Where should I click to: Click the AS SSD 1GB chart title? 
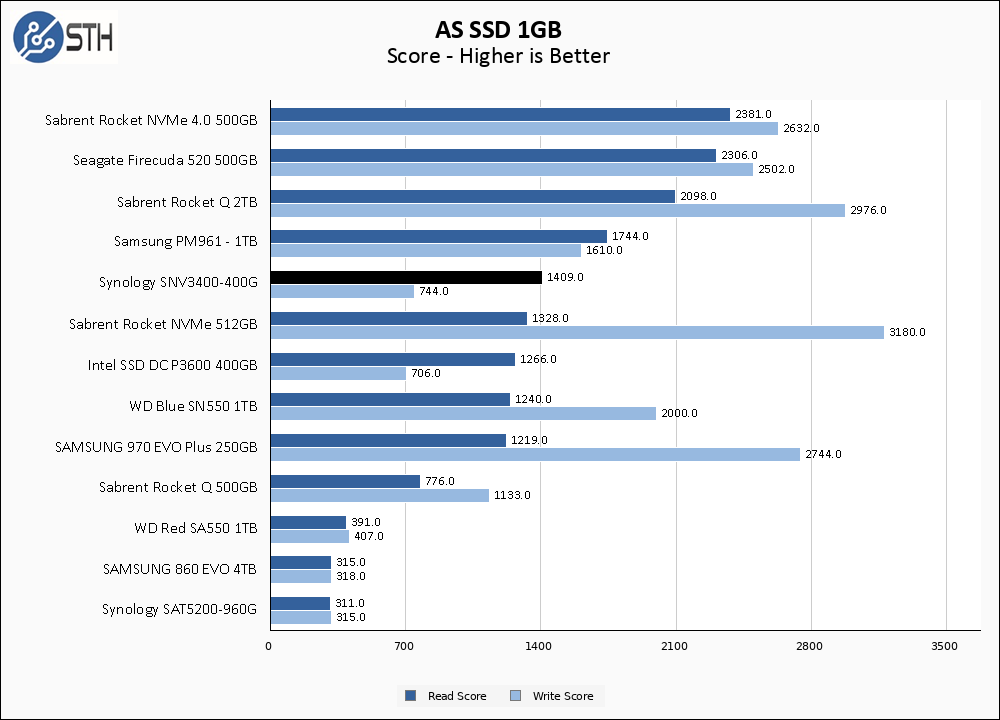coord(498,29)
